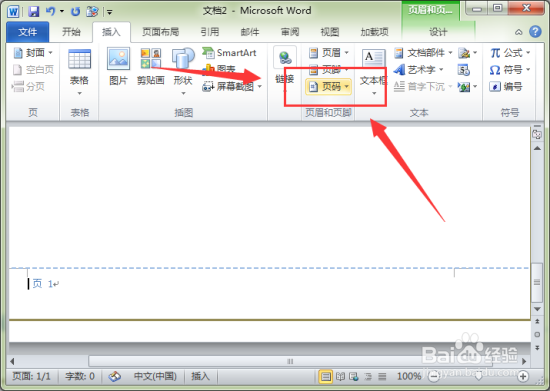Insert a page break (分页)

pos(28,86)
